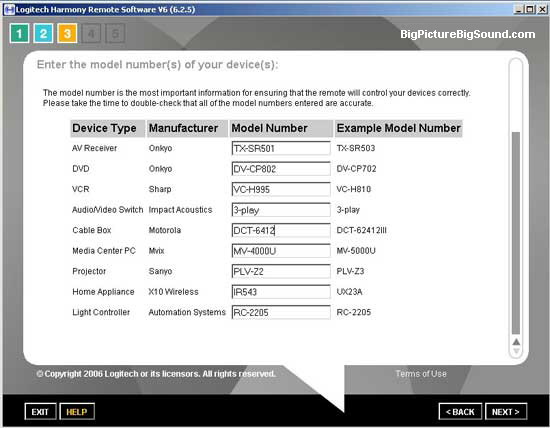
Task: Click the heading 'Enter the model number(s)'
Action: 157,65
